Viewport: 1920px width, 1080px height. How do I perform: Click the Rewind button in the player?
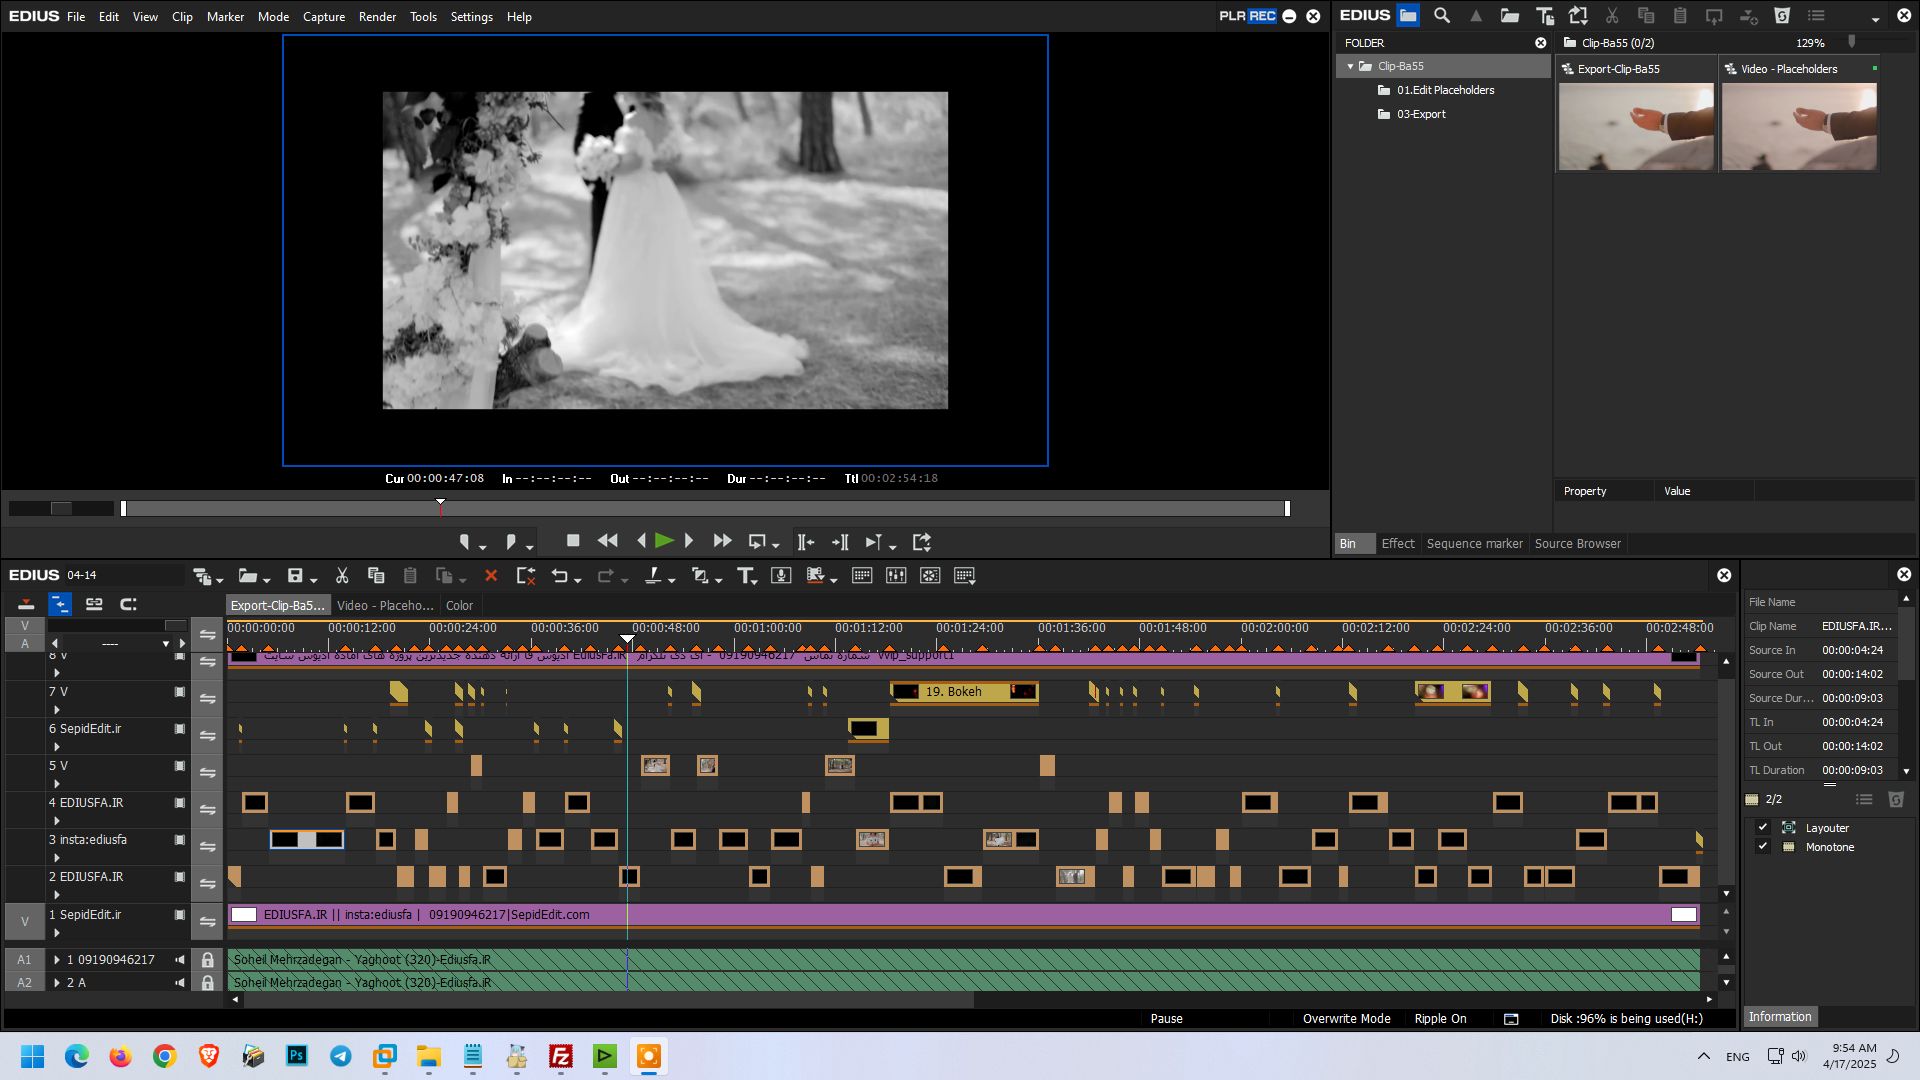[x=607, y=541]
